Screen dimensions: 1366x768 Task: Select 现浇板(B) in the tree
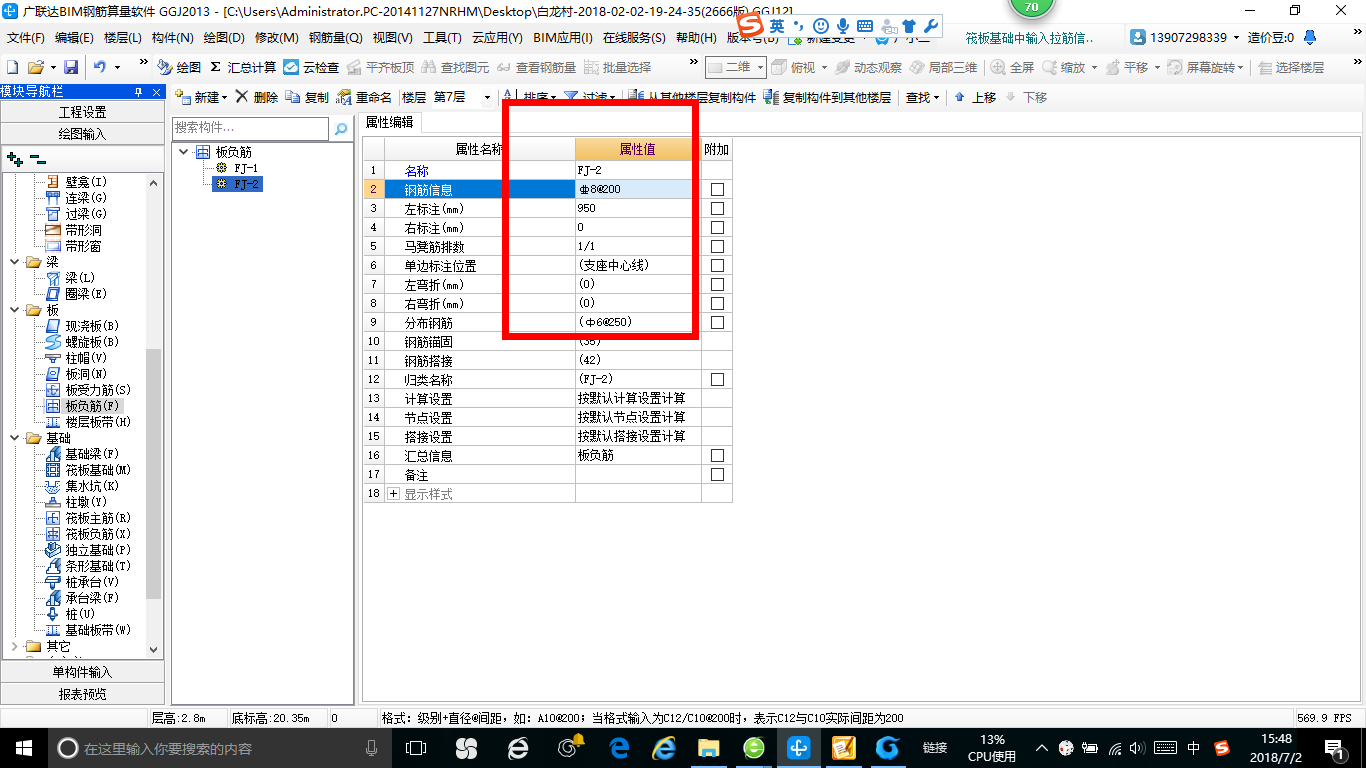[92, 326]
